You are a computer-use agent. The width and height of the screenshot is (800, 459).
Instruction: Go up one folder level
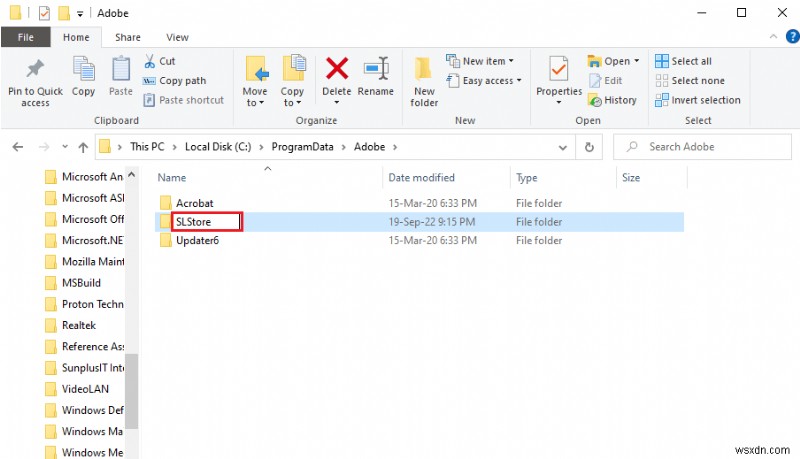coord(83,147)
